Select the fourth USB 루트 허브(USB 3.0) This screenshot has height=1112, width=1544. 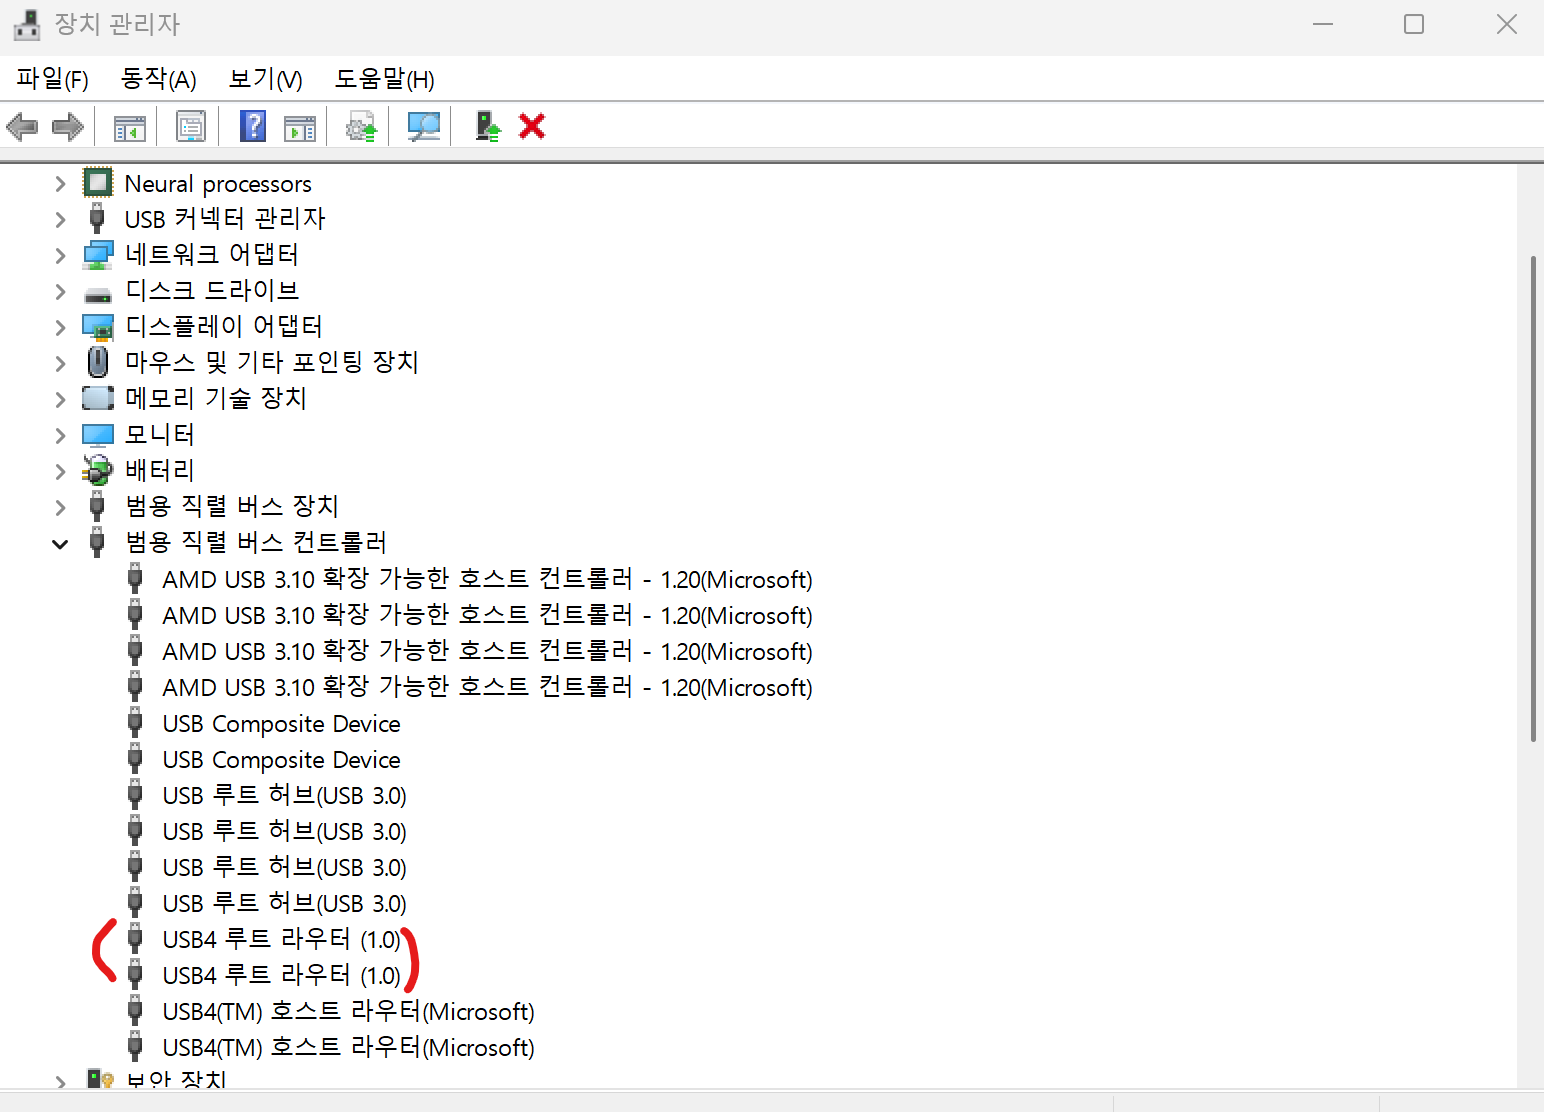(284, 903)
